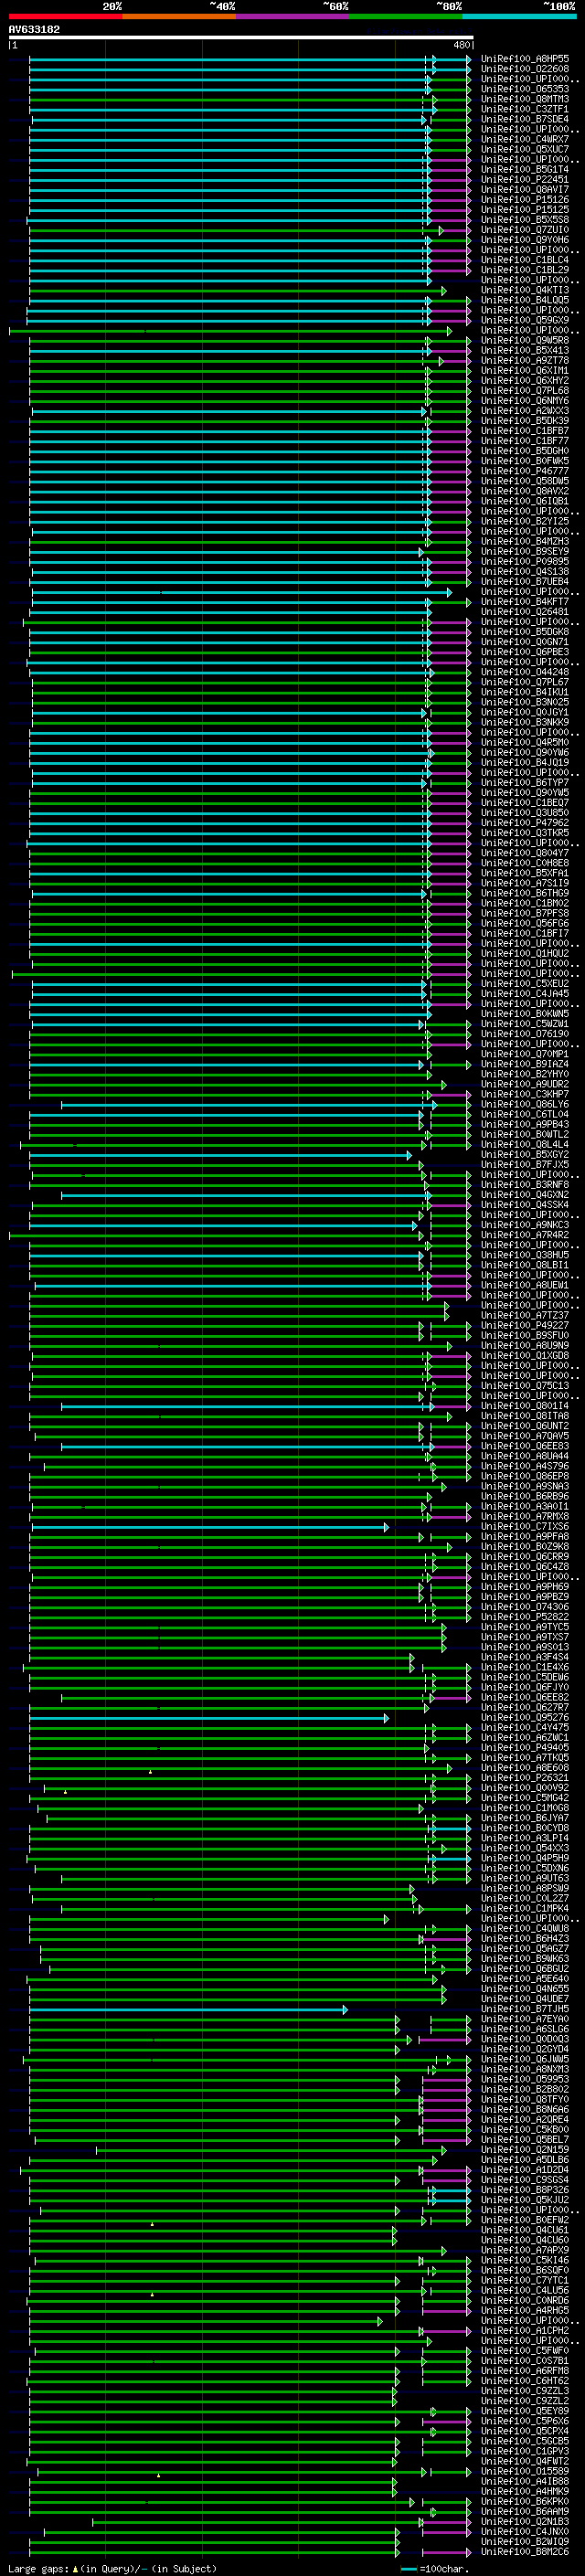This screenshot has width=585, height=2576.
Task: Select the UniRef100_C1BLC4 row label
Action: pyautogui.click(x=525, y=260)
